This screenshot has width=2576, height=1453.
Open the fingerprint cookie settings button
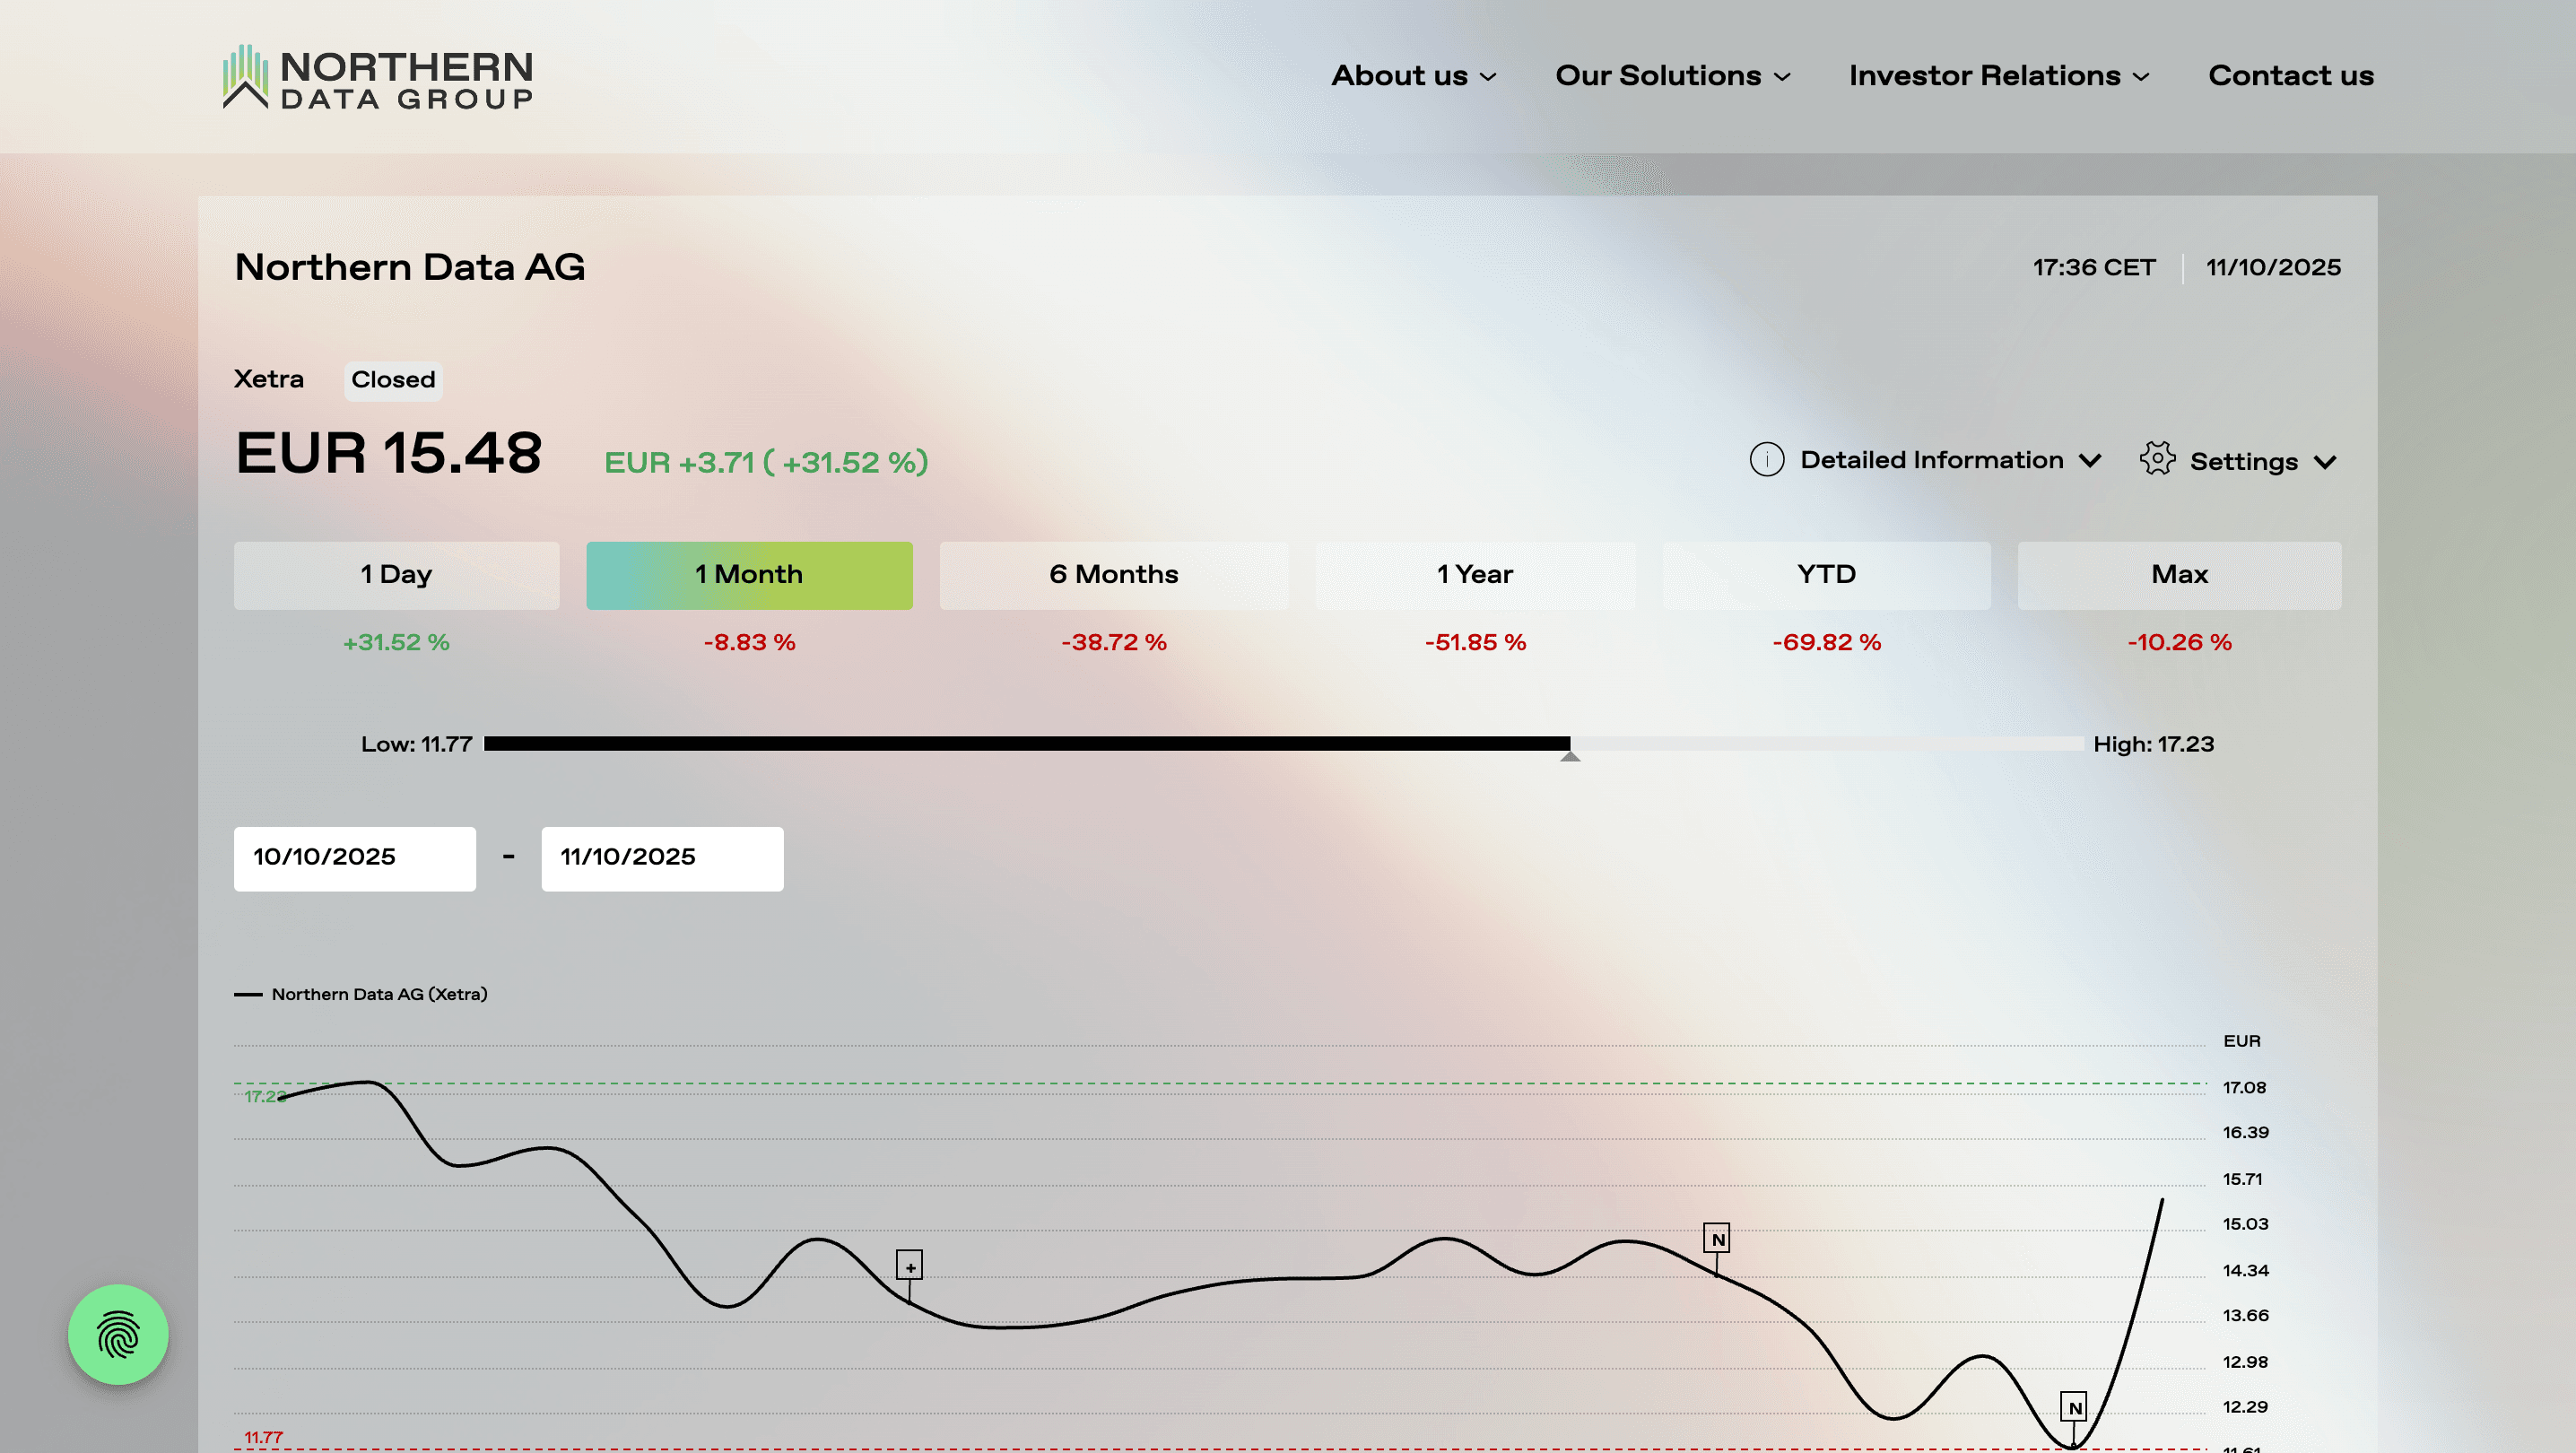tap(118, 1334)
